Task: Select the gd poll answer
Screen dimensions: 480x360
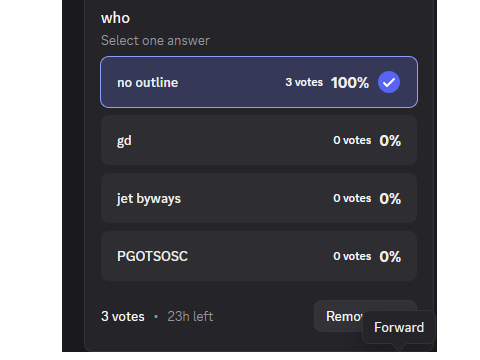Action: coord(259,140)
